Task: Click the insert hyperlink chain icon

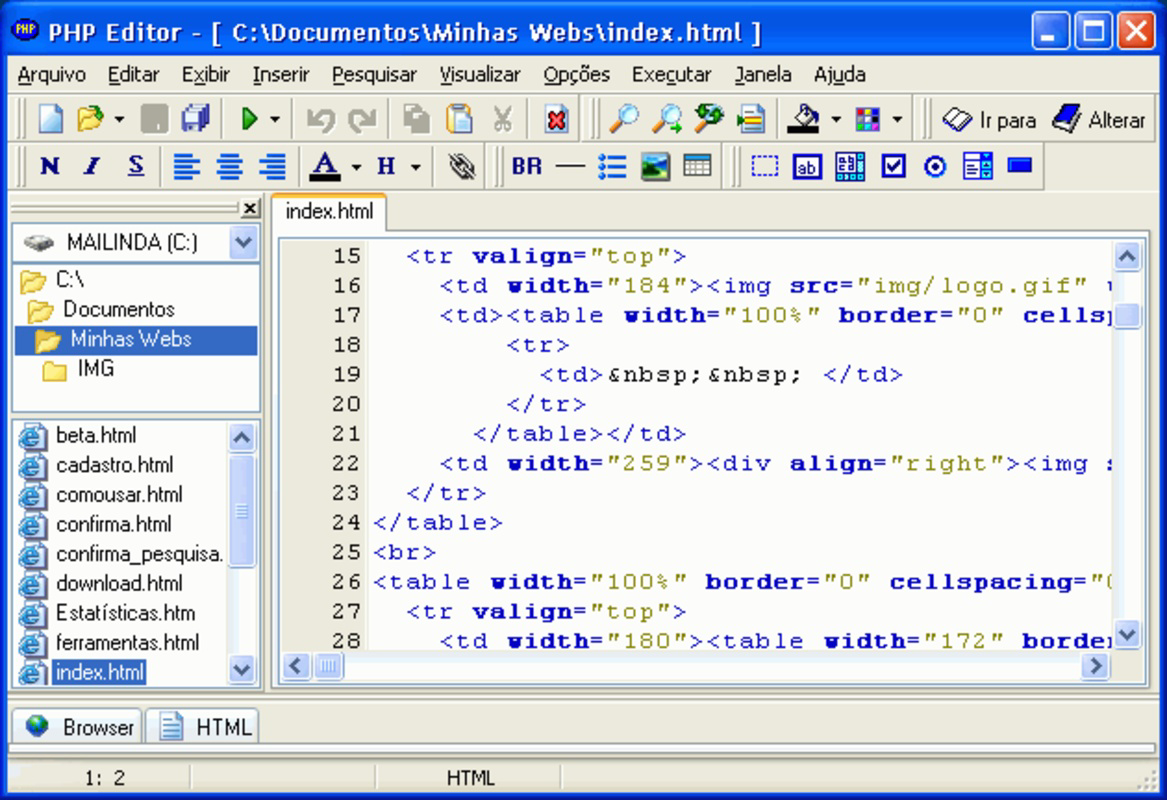Action: tap(461, 167)
